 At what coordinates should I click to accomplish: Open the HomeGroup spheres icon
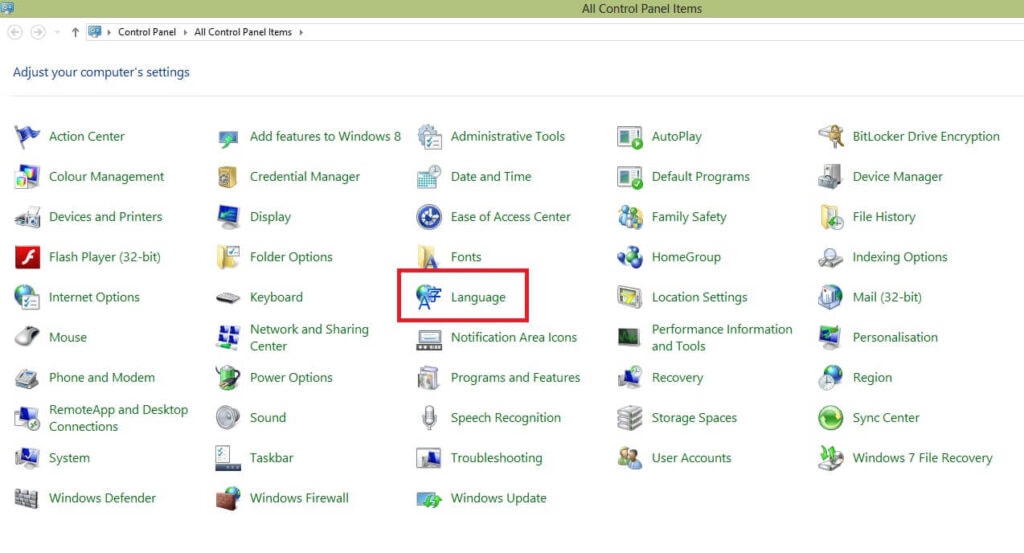630,257
